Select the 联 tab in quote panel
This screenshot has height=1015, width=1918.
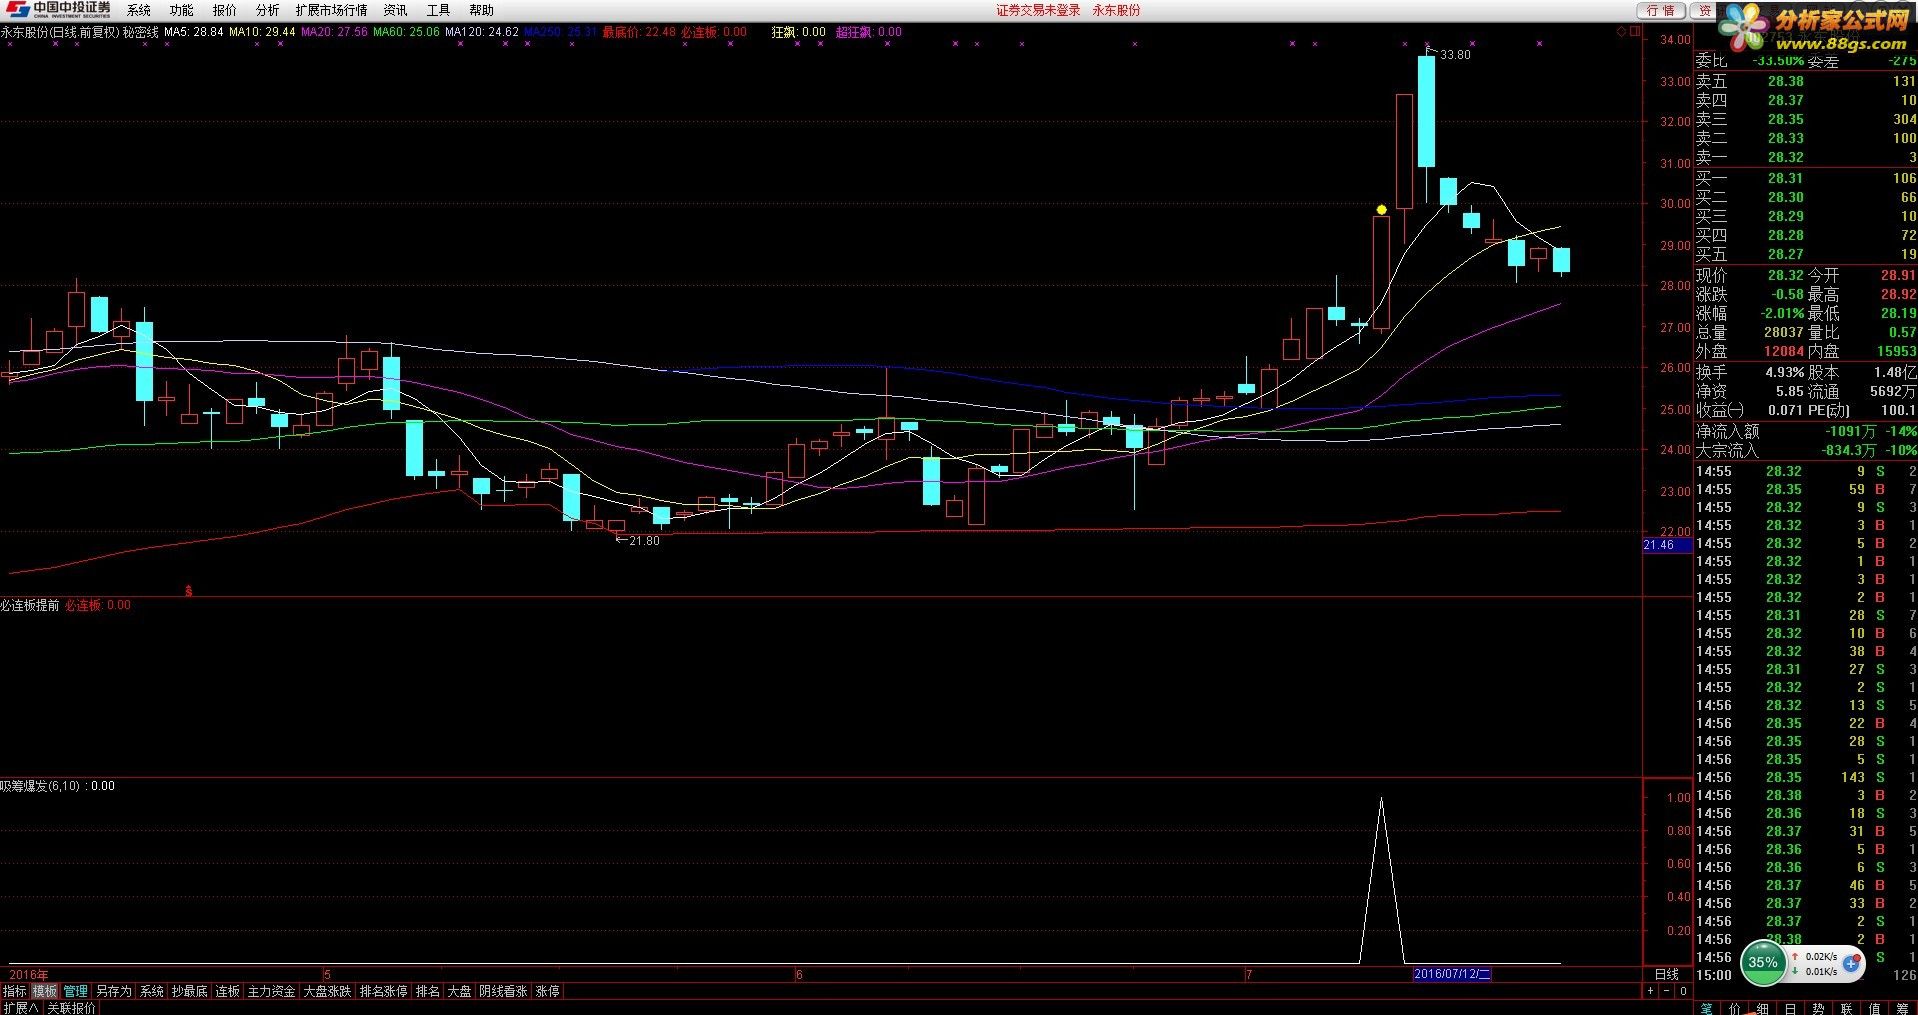tap(1846, 1008)
